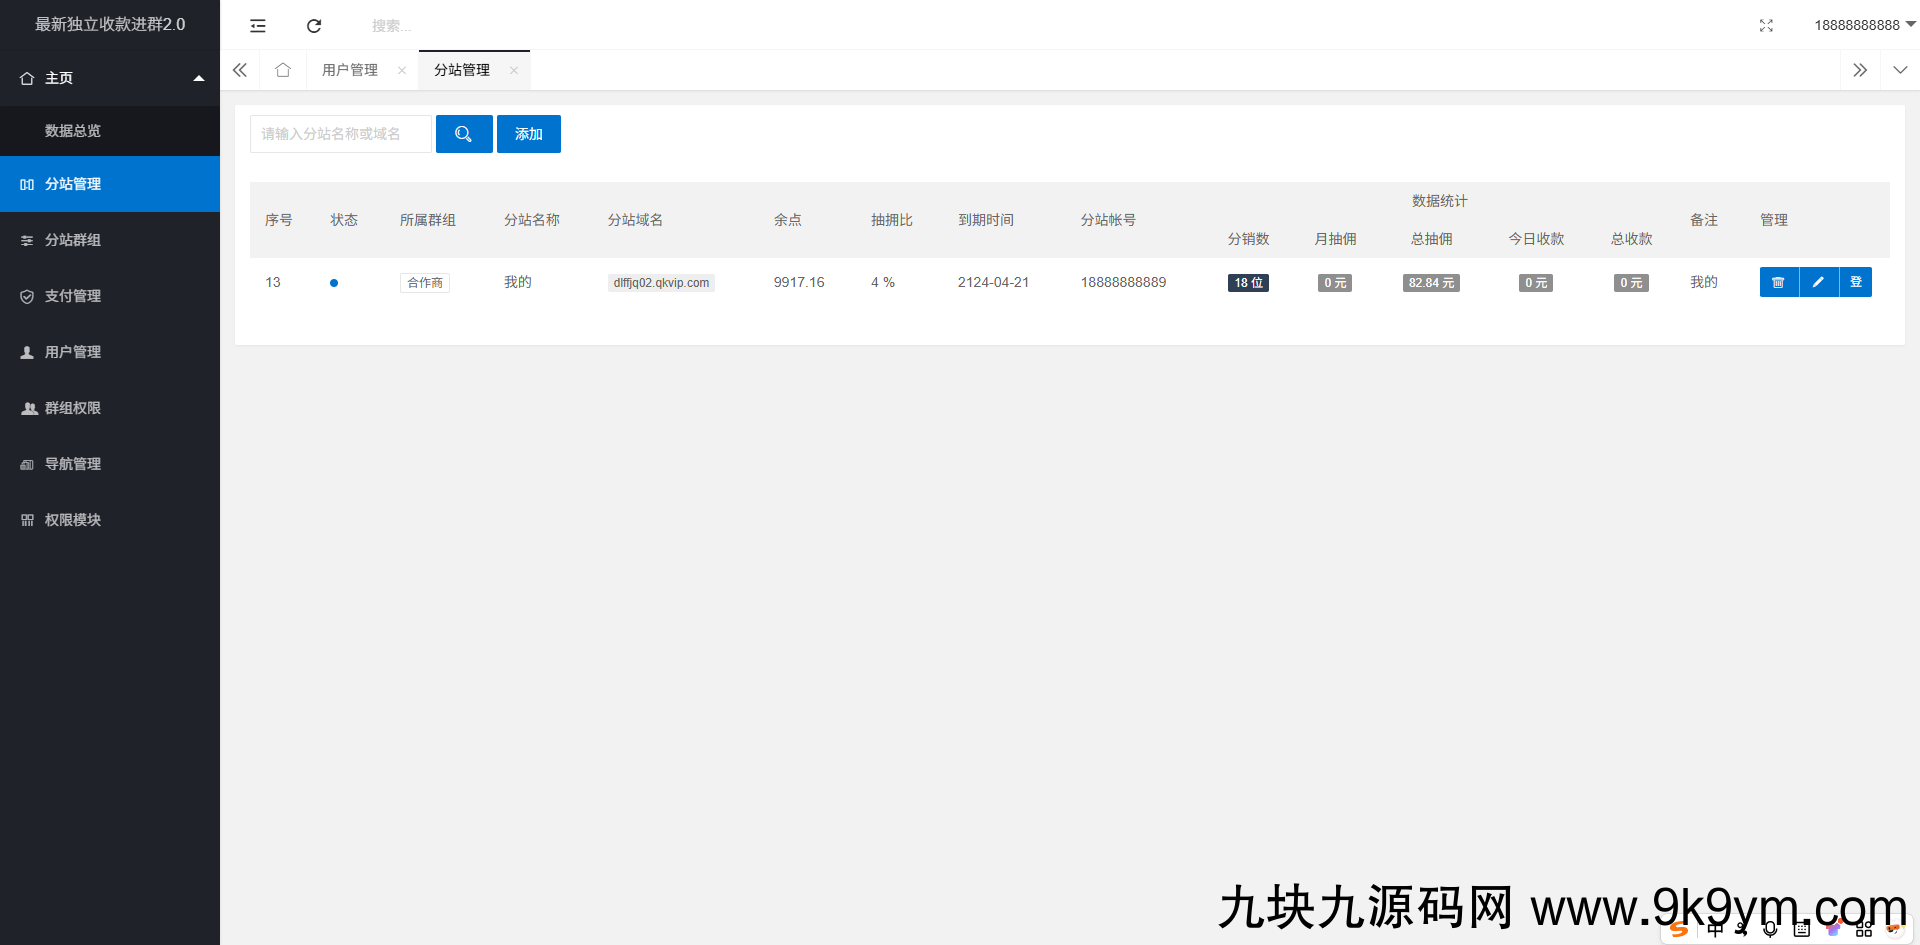The image size is (1920, 945).
Task: Collapse the sidebar with hamburger icon
Action: tap(258, 25)
